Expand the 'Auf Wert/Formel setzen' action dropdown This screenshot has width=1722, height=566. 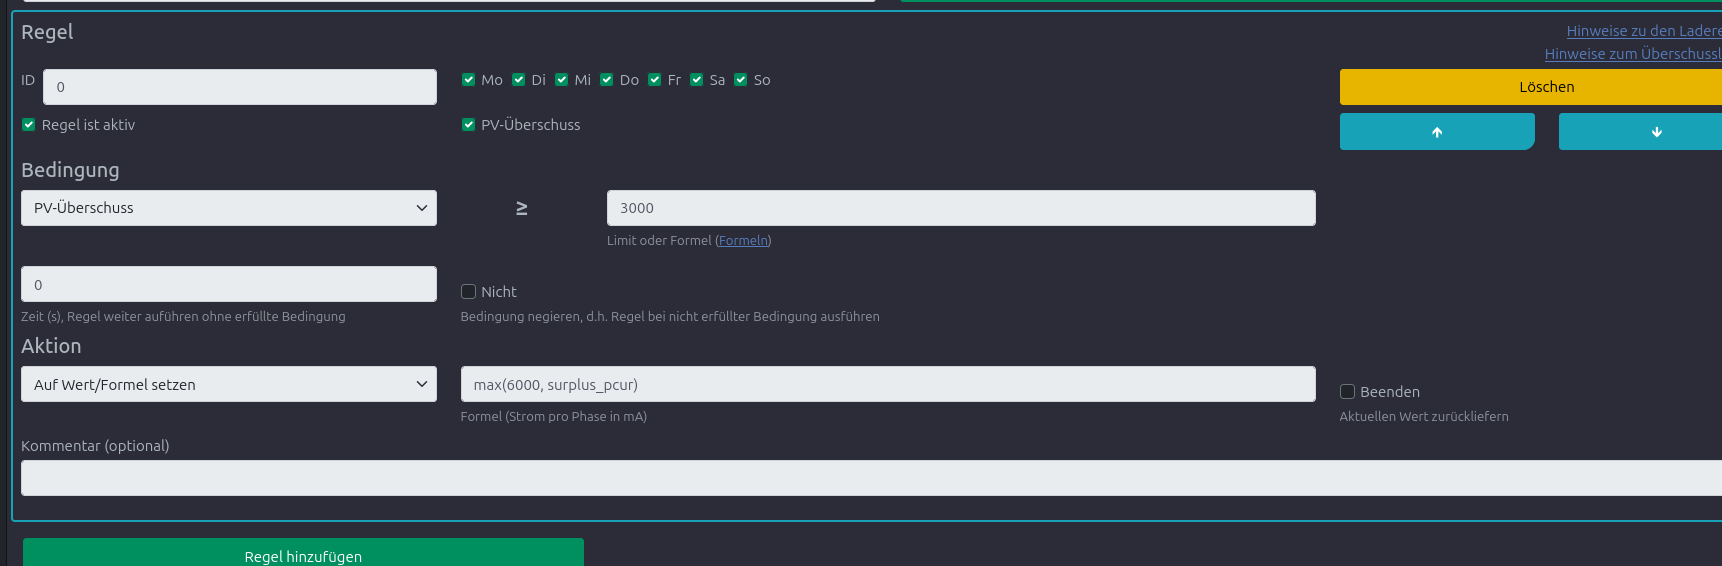tap(228, 384)
